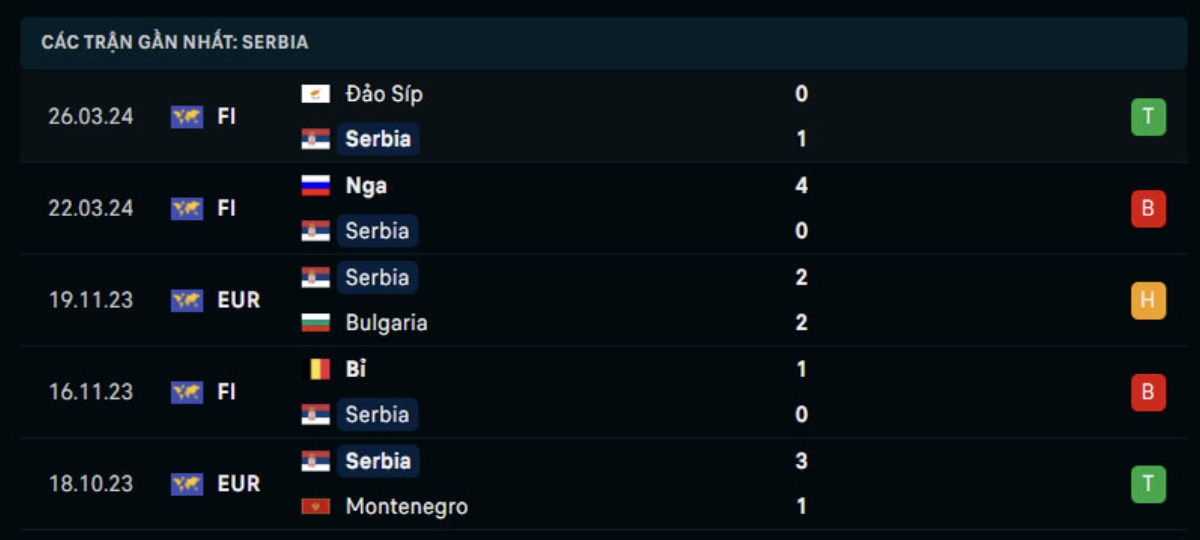Click the red B badge for the Bỉ match
The height and width of the screenshot is (540, 1200).
coord(1148,393)
